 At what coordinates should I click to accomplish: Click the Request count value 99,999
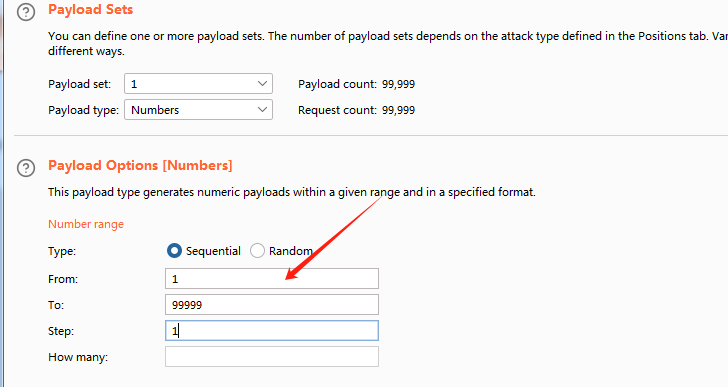pyautogui.click(x=398, y=110)
